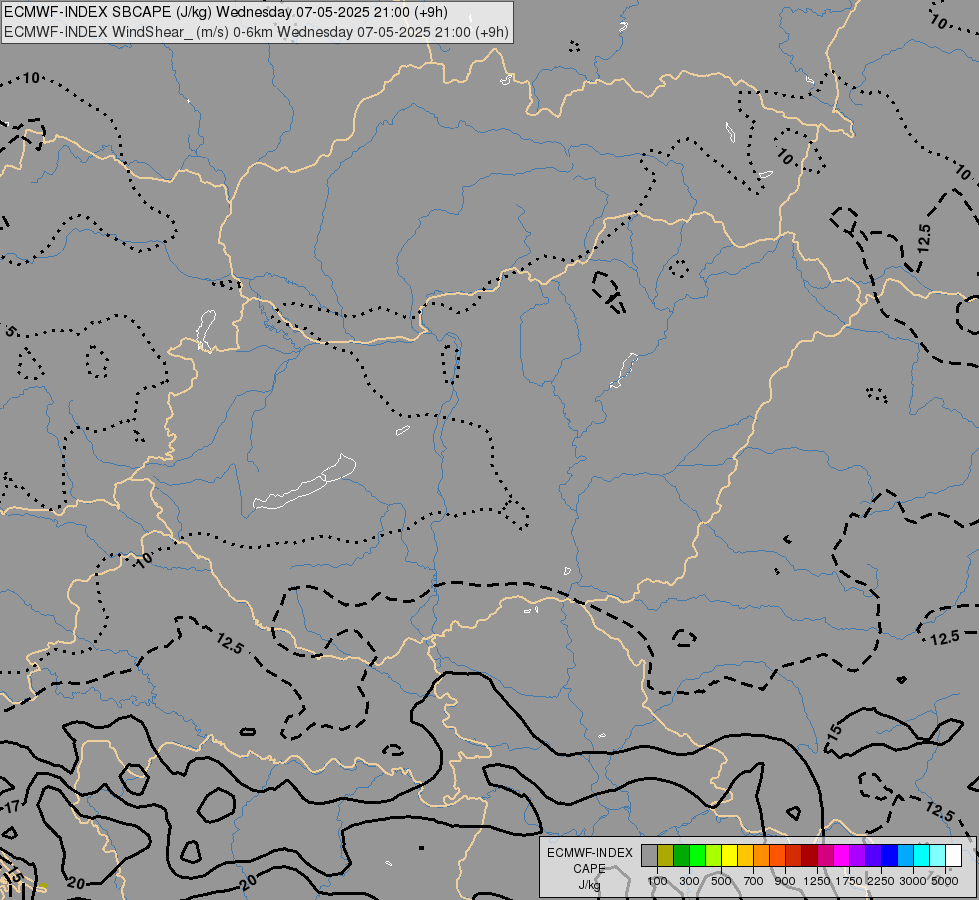Pick the amber gold legend swatch

pyautogui.click(x=745, y=856)
